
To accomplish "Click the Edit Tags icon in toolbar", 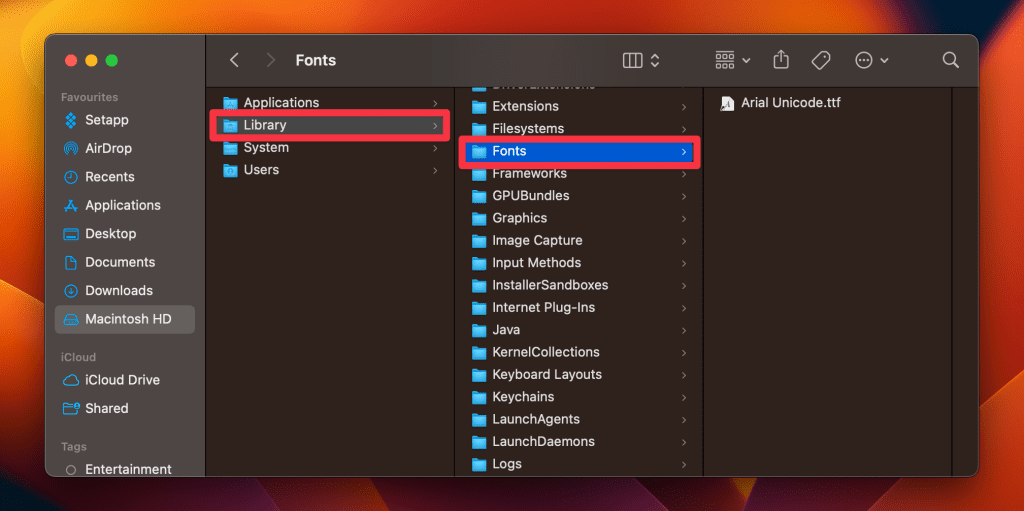I will [821, 60].
